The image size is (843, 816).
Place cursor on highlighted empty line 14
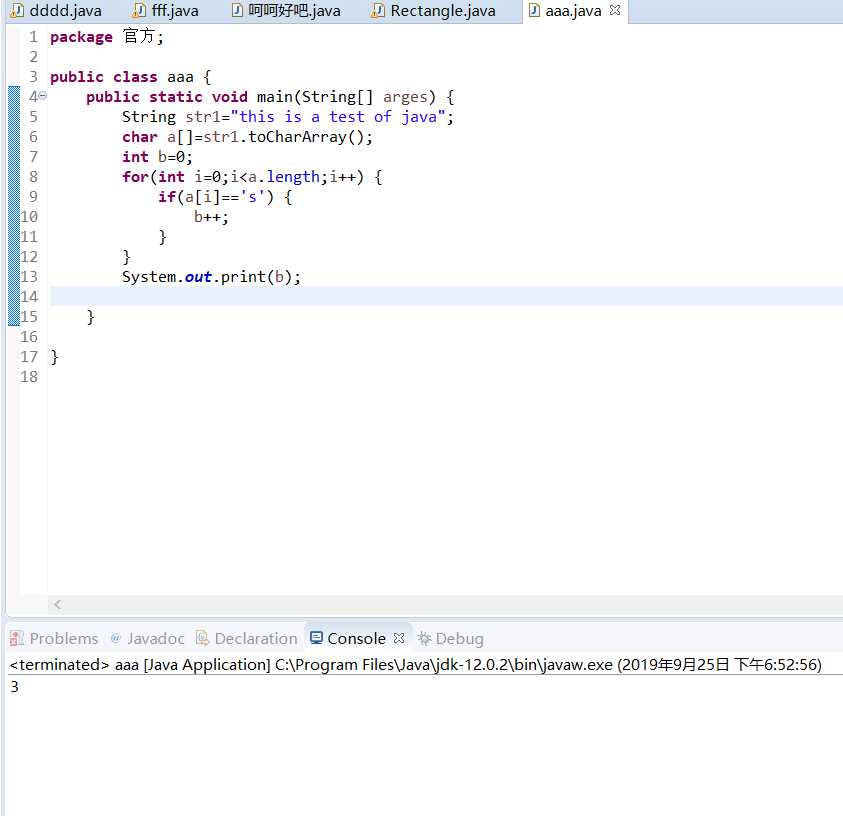pyautogui.click(x=446, y=296)
